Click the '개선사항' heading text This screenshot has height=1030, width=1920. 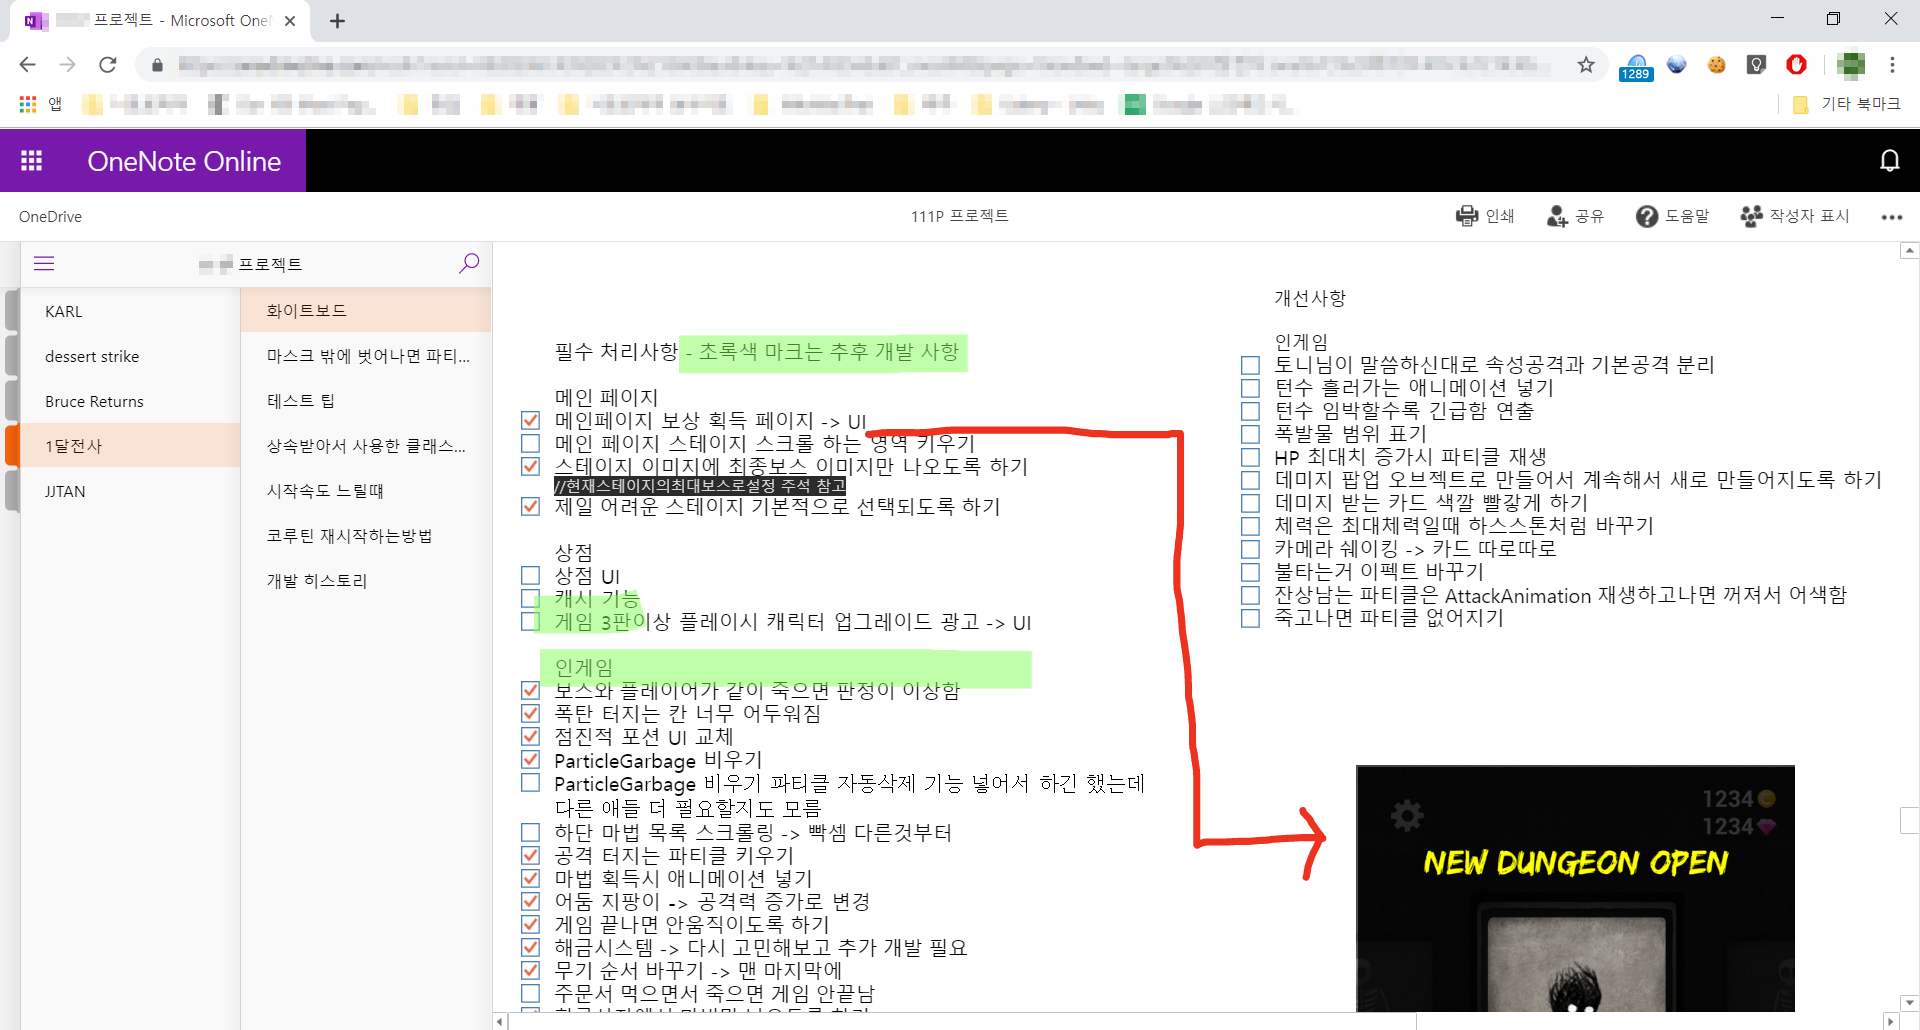point(1310,298)
